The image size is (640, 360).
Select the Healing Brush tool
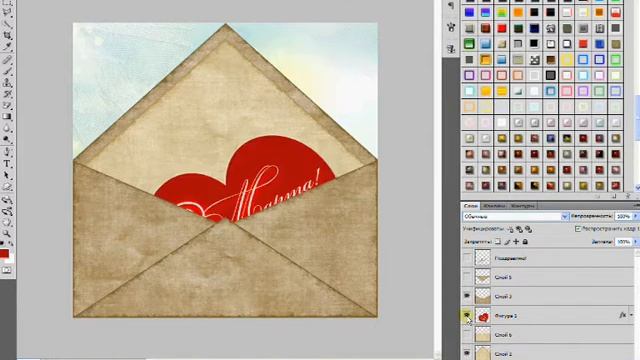(7, 60)
